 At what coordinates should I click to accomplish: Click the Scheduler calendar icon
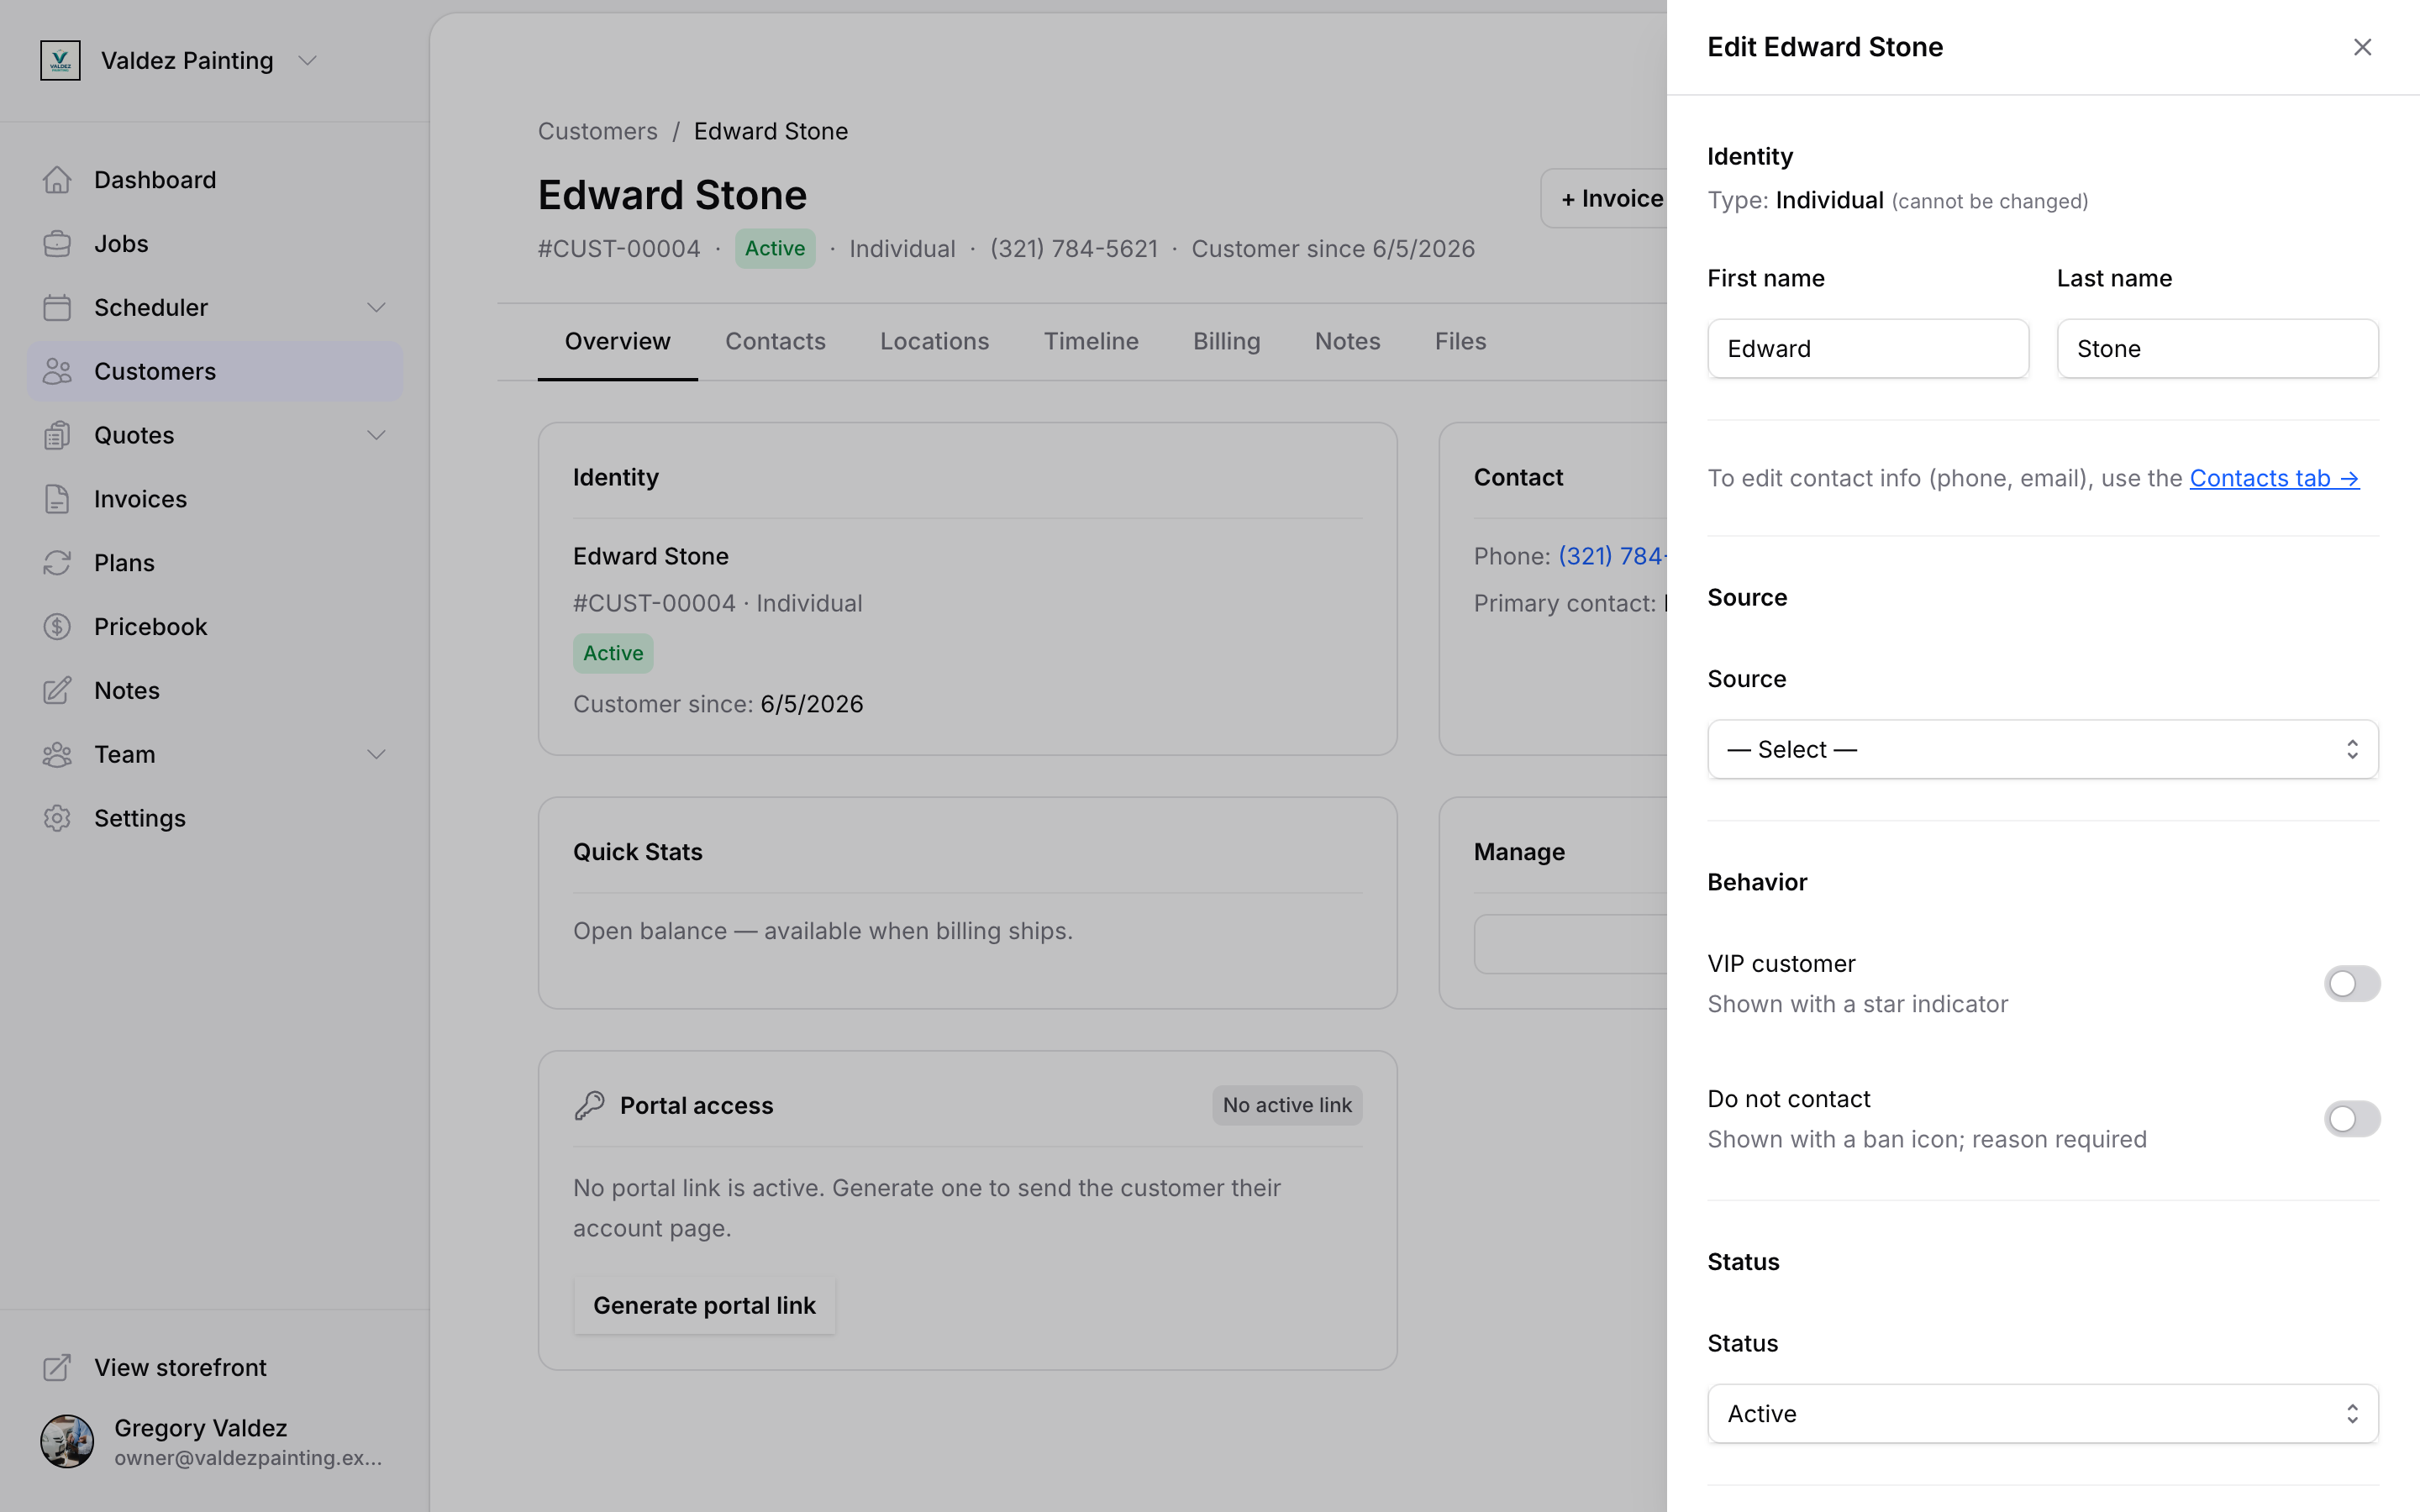[57, 308]
